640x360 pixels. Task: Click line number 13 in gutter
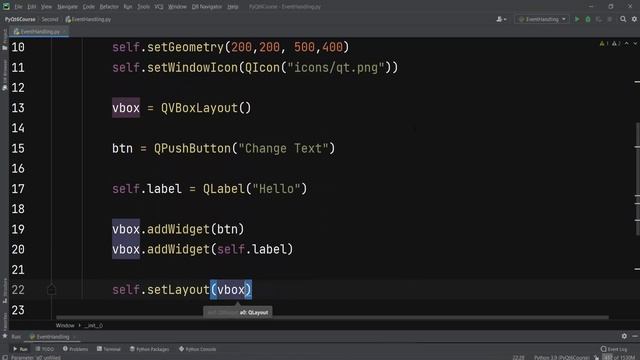point(18,108)
